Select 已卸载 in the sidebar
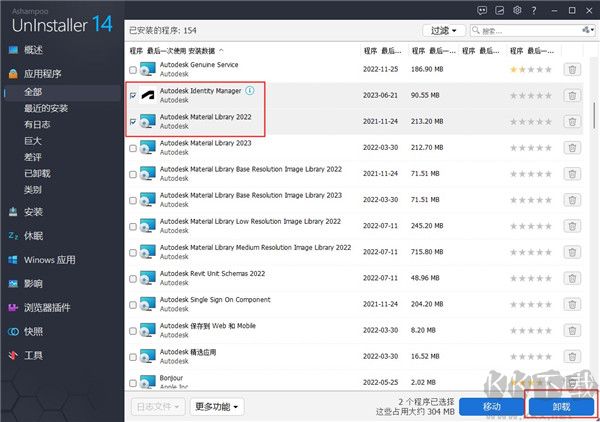 tap(37, 173)
